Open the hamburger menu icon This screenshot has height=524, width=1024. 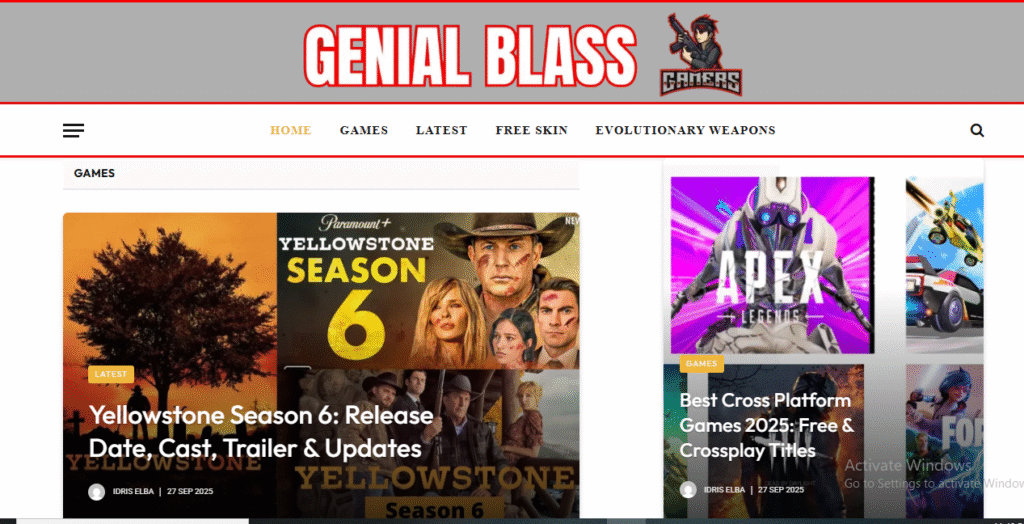tap(73, 131)
